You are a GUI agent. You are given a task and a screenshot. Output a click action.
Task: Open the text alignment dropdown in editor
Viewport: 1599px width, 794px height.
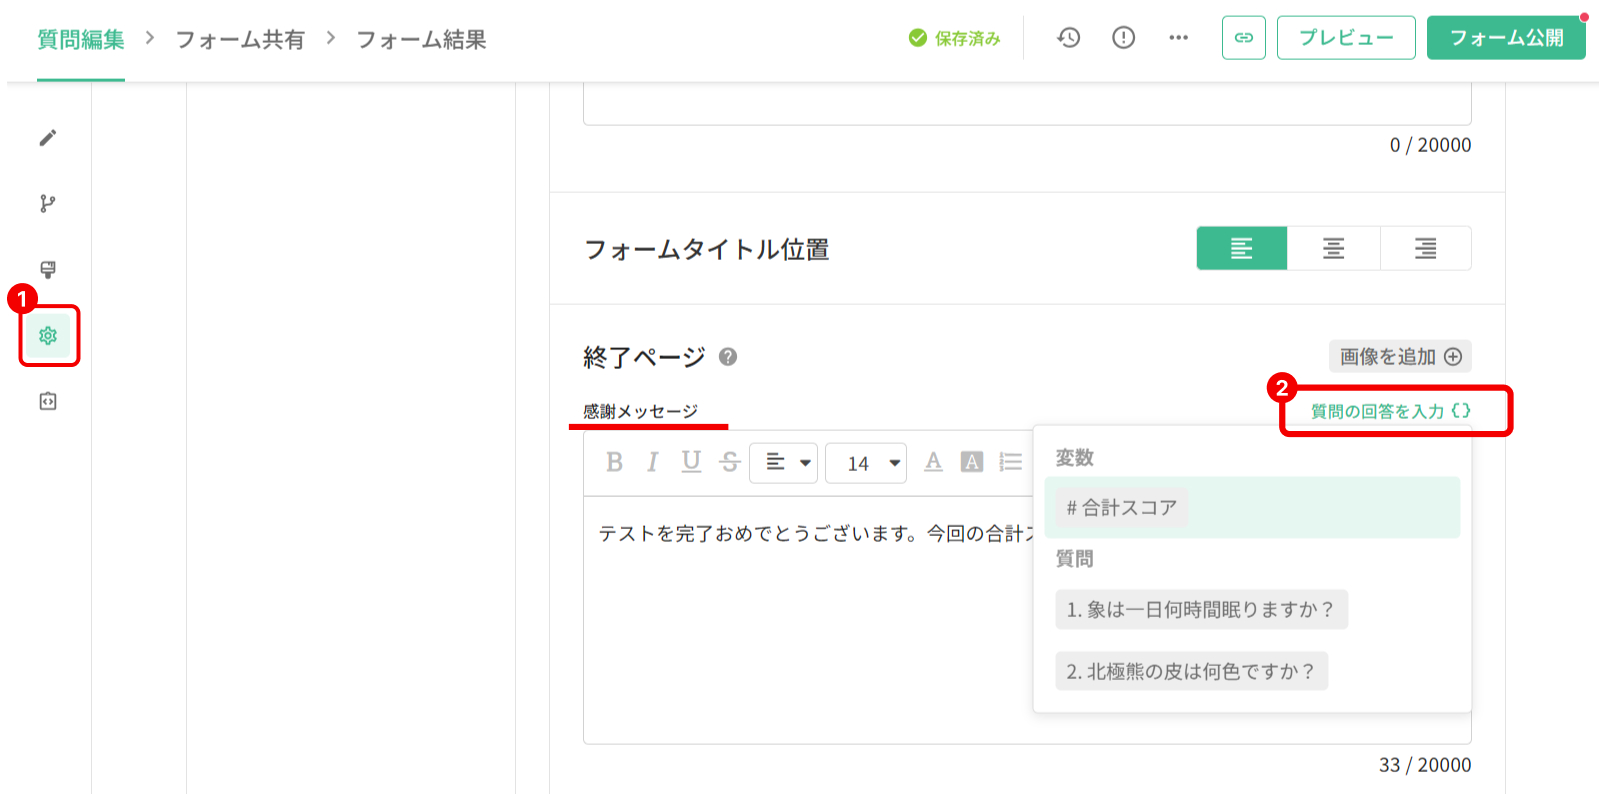pyautogui.click(x=784, y=463)
